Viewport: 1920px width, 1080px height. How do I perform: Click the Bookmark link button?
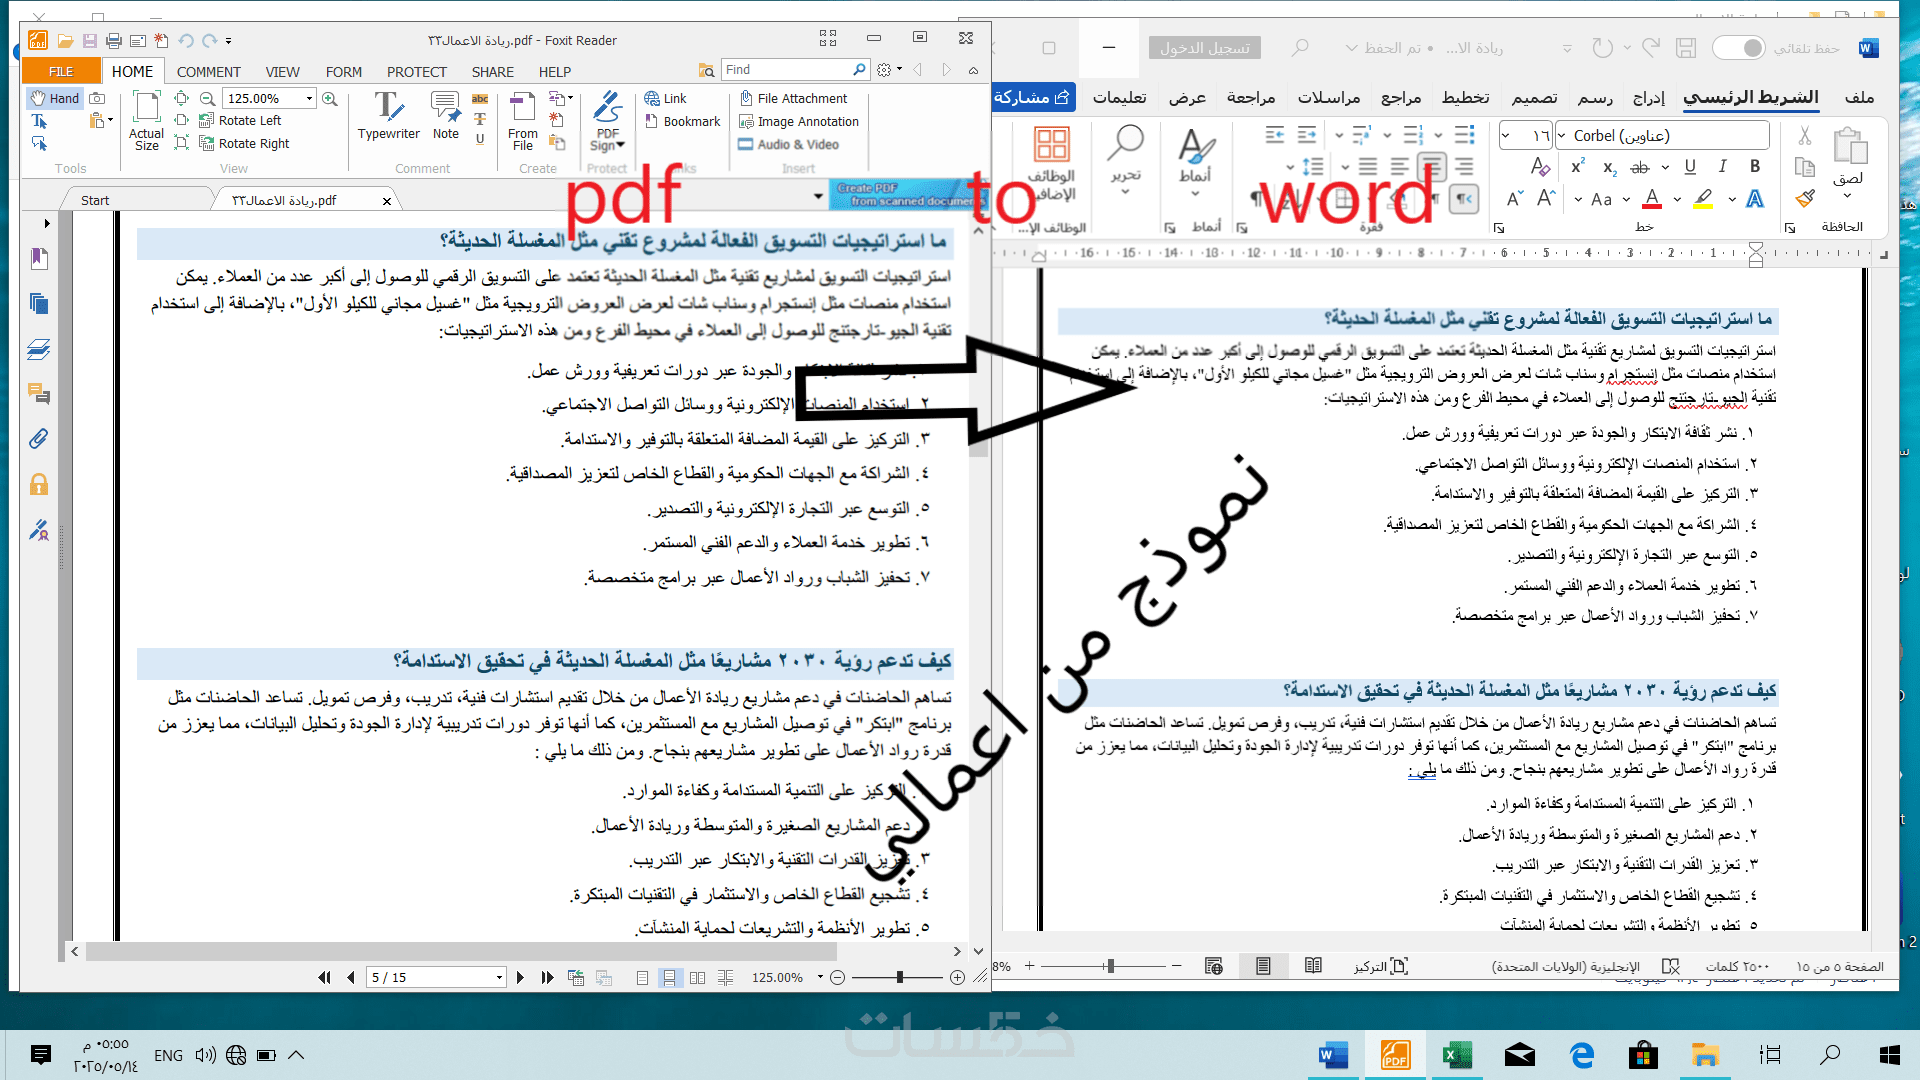pyautogui.click(x=683, y=122)
